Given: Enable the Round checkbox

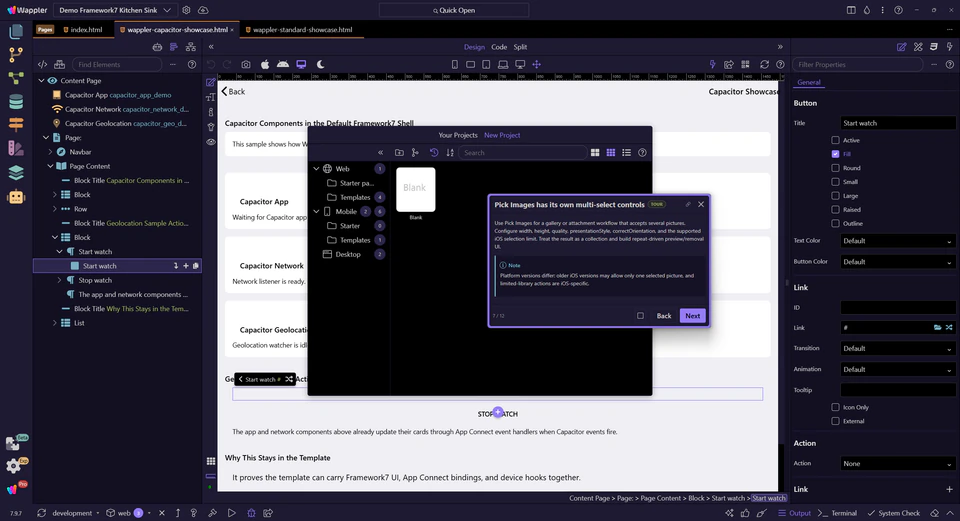Looking at the screenshot, I should [835, 168].
